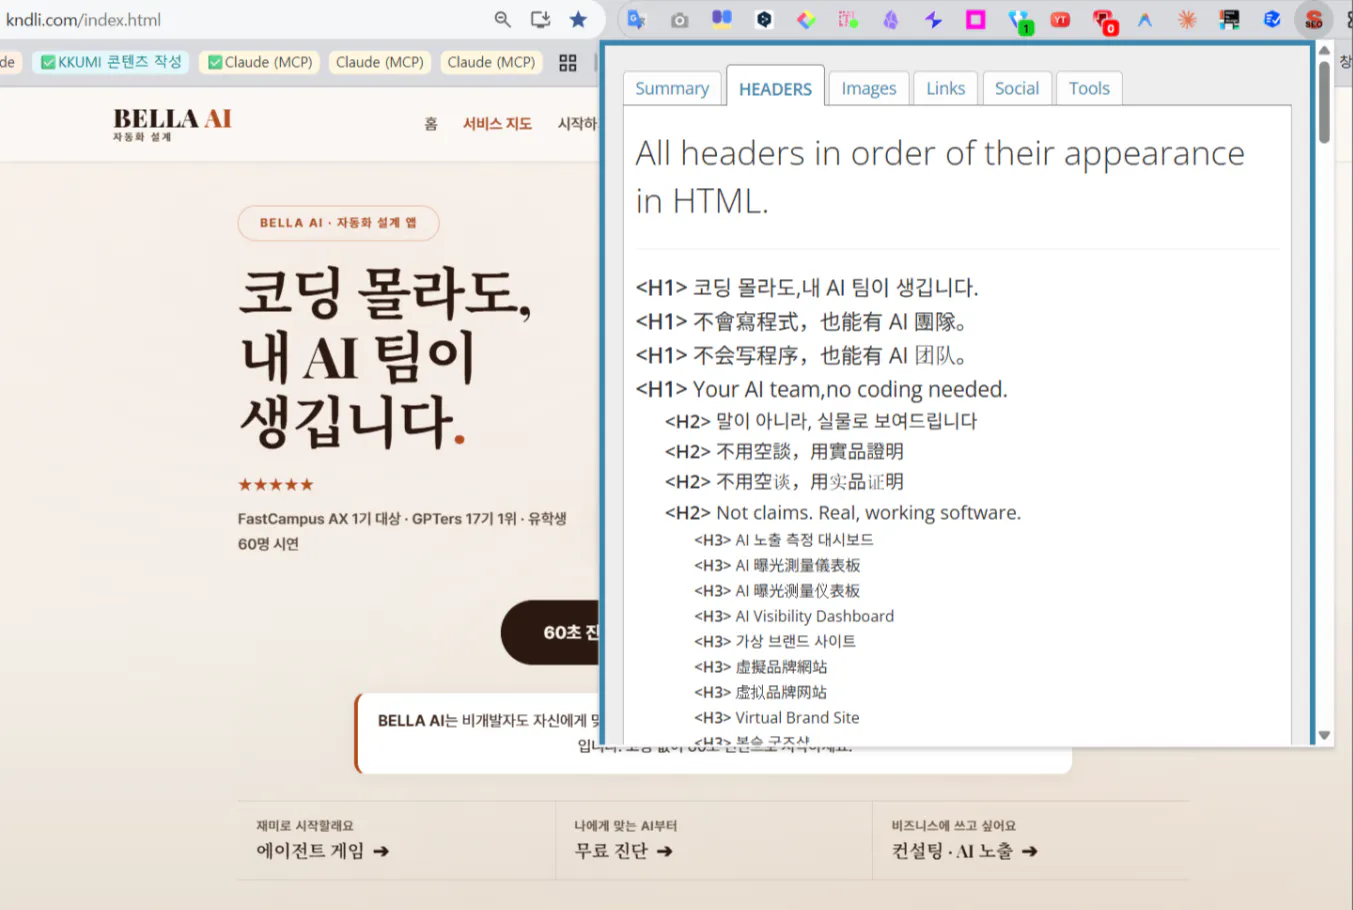This screenshot has width=1353, height=910.
Task: Open the 에이전트 게임 link
Action: [x=322, y=851]
